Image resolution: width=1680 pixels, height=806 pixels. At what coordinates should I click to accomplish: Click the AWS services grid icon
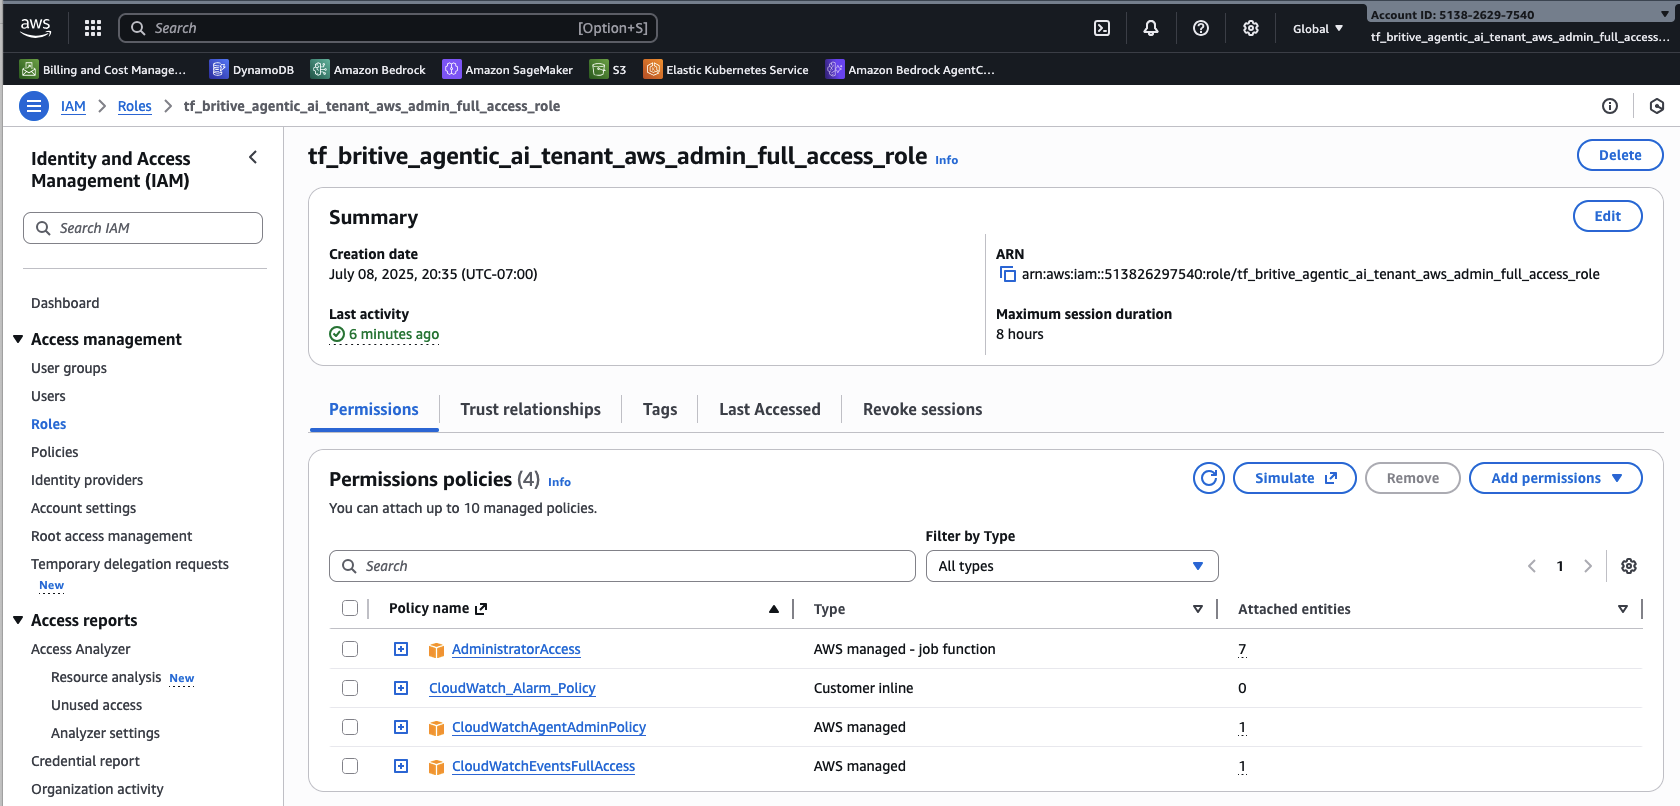pos(93,28)
